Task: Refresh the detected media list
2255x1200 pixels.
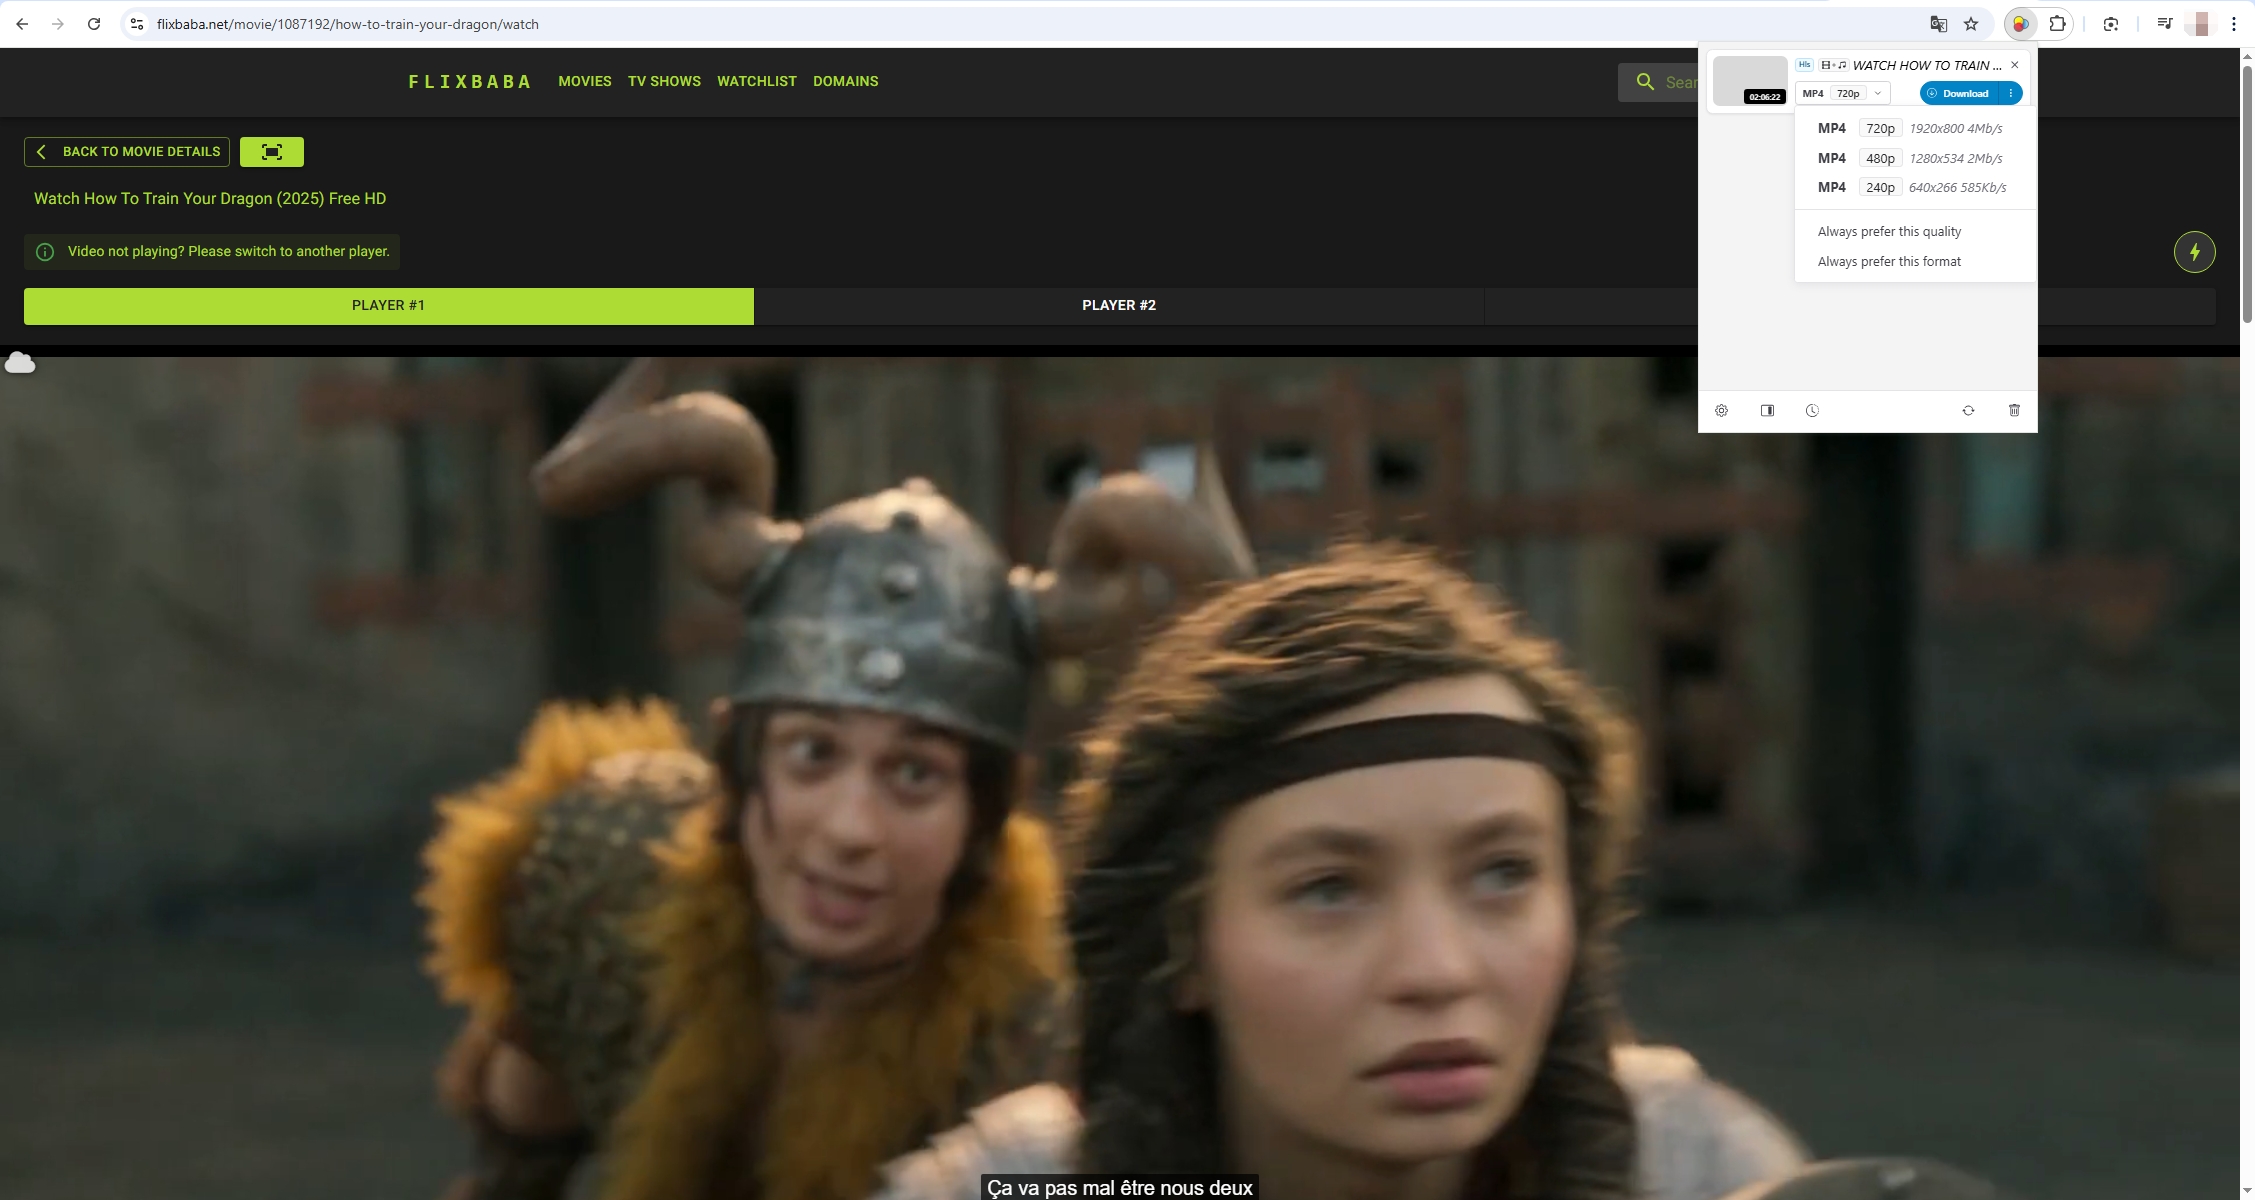Action: pyautogui.click(x=1968, y=410)
